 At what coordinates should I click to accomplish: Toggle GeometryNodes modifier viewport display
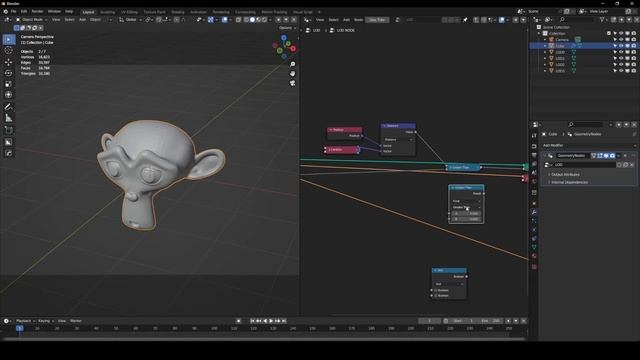tap(606, 156)
